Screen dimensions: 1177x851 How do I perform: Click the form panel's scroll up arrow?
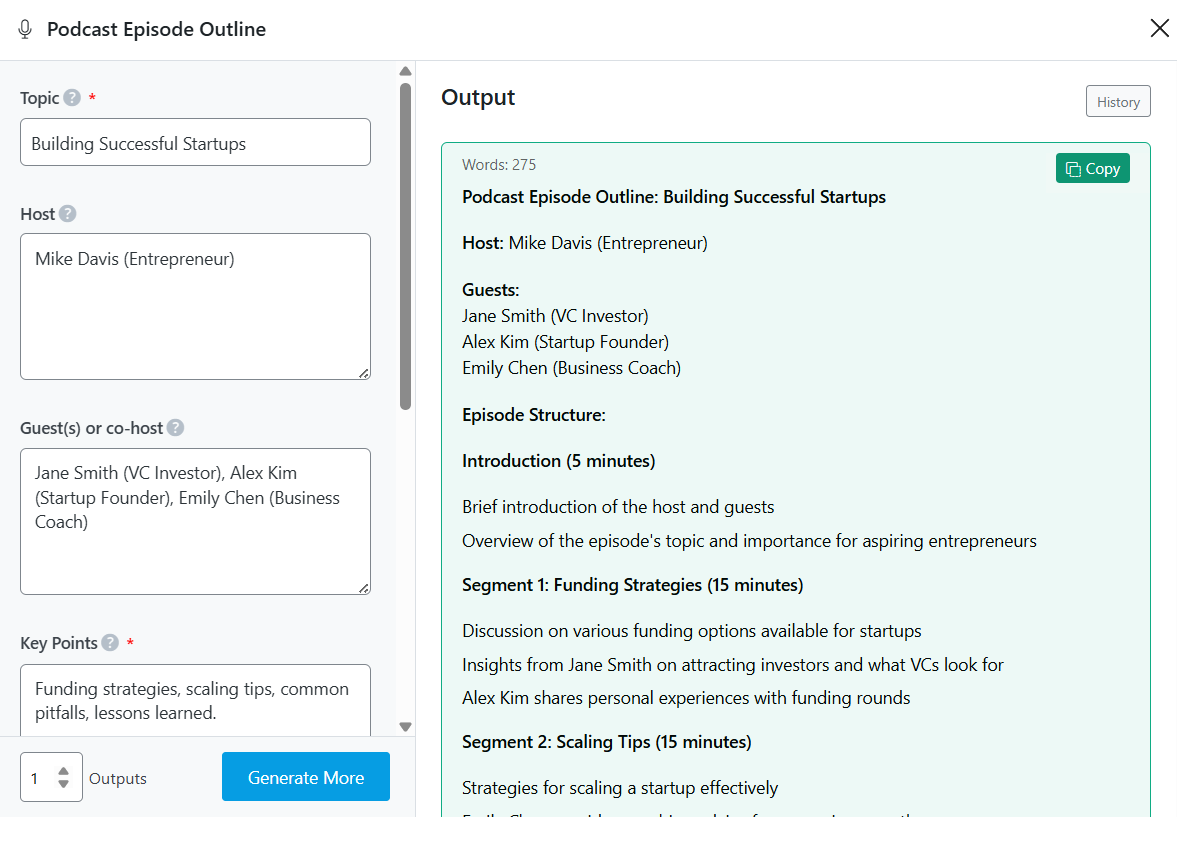[405, 71]
